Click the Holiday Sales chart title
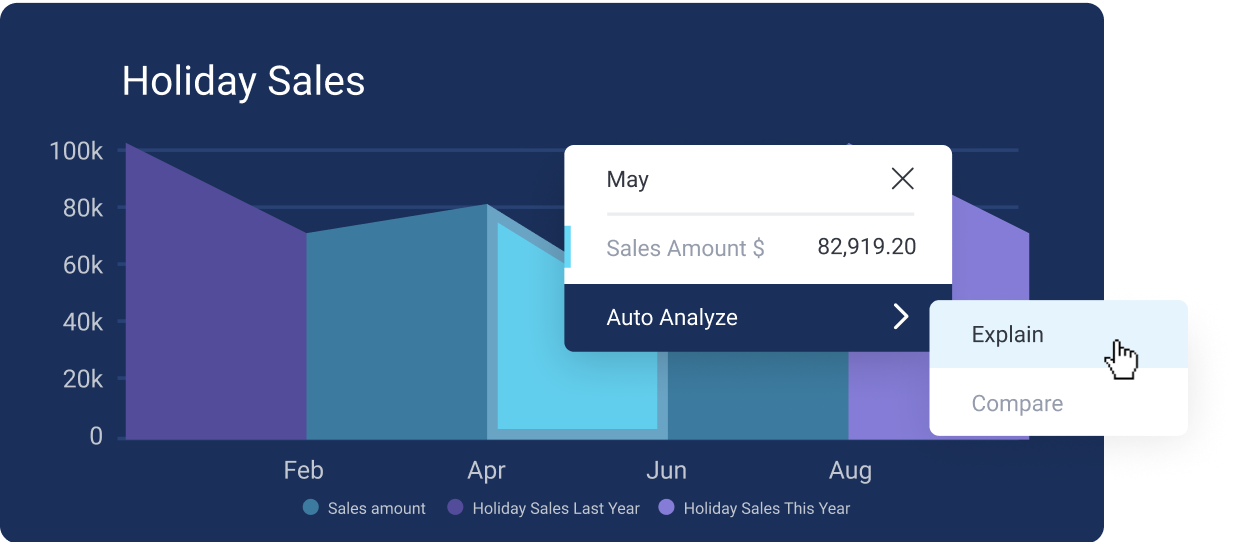This screenshot has width=1237, height=542. coord(243,81)
